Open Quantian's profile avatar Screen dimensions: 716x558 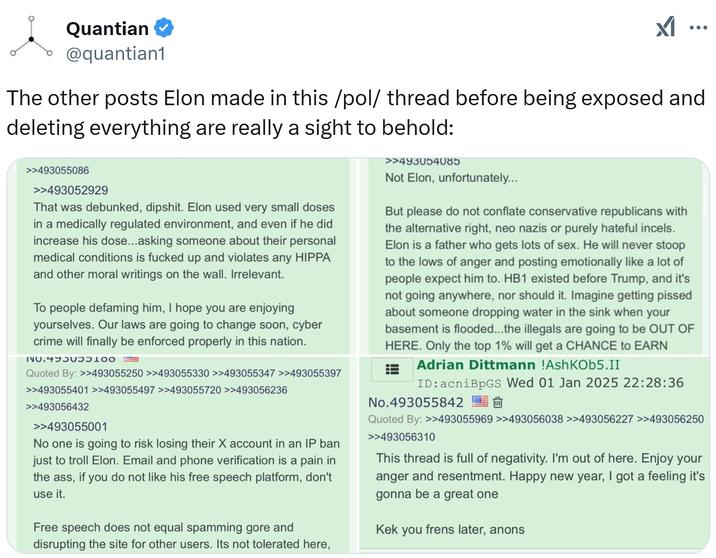tap(31, 37)
